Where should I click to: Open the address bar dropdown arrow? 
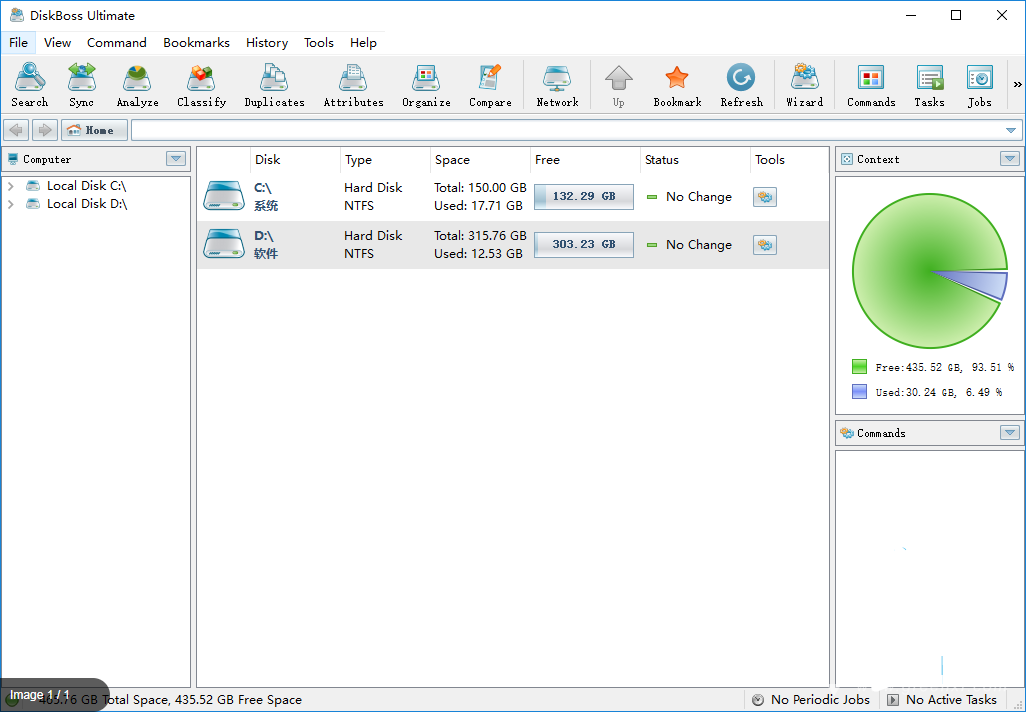[x=1011, y=131]
